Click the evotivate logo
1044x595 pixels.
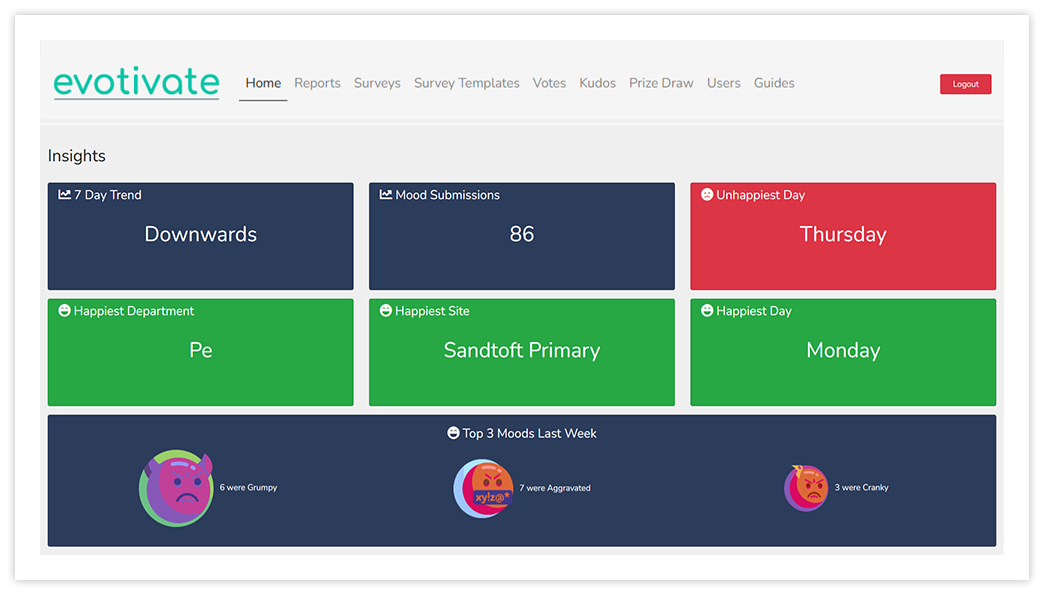pos(136,82)
